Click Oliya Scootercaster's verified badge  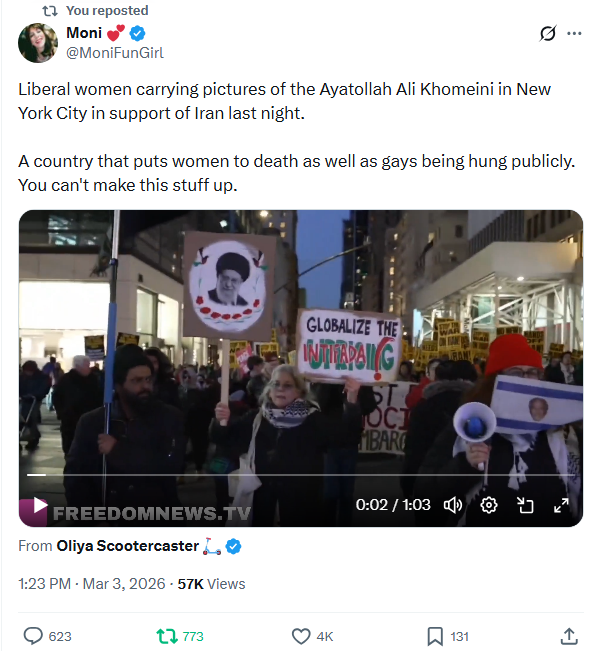(x=233, y=546)
